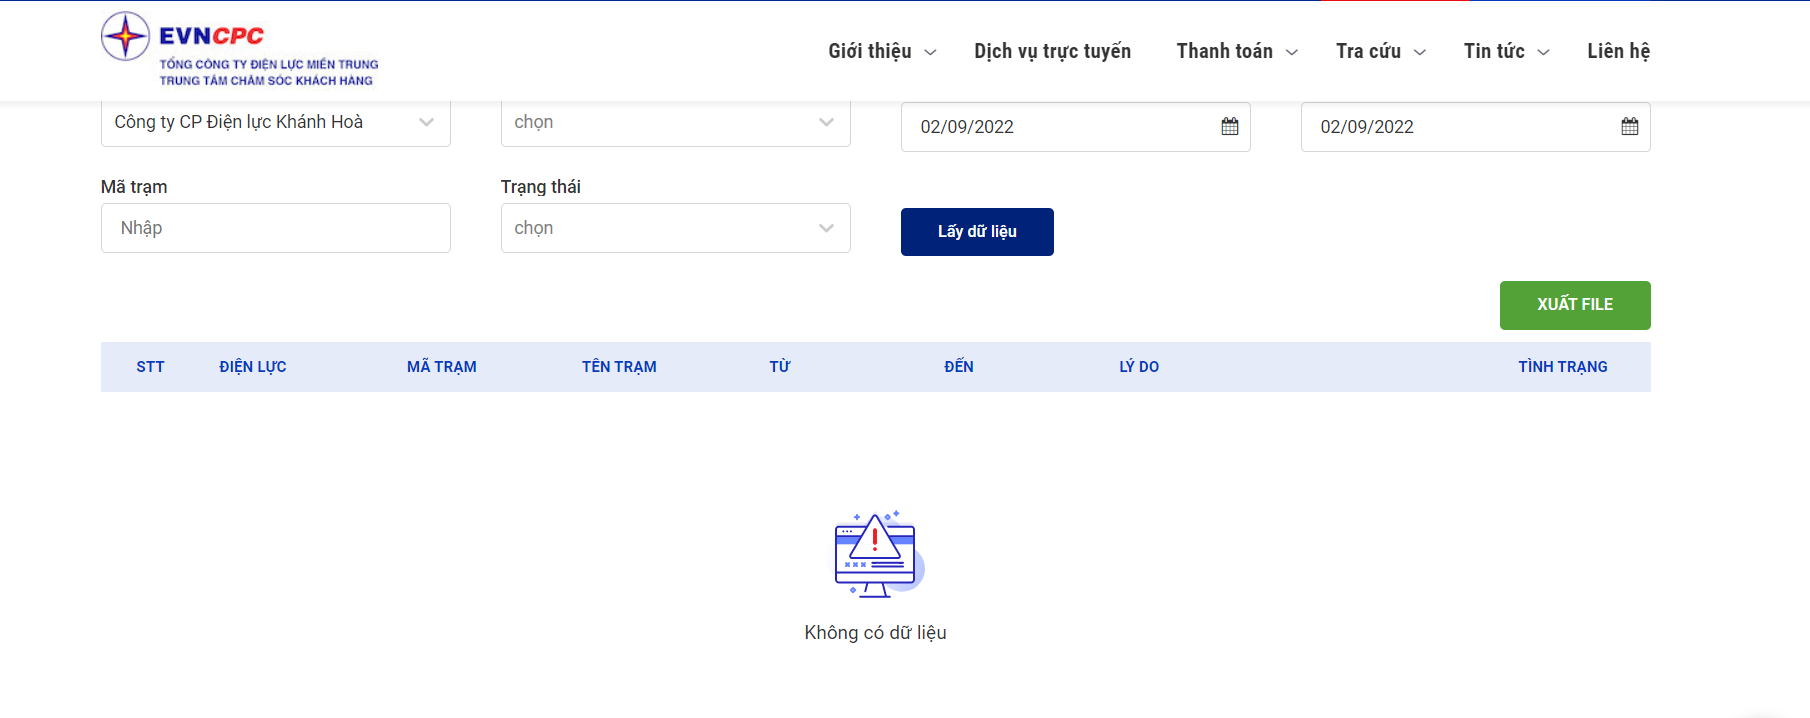
Task: Open calendar picker for first date field
Action: (x=1229, y=127)
